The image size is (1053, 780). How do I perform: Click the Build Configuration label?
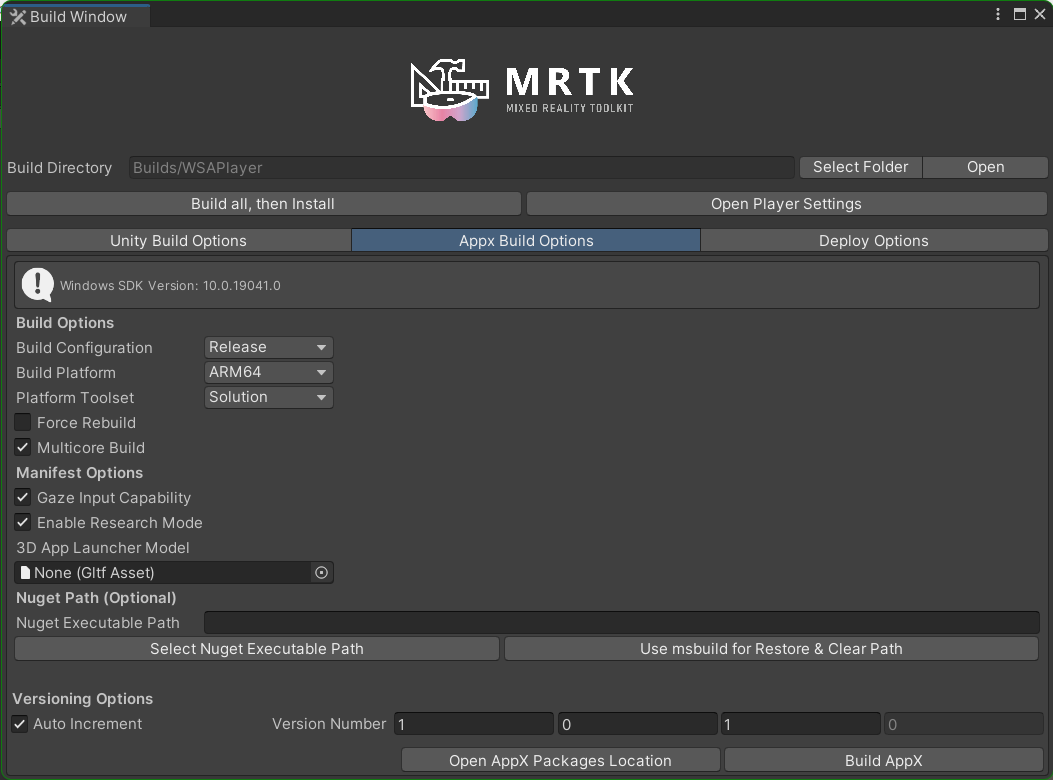click(x=84, y=347)
